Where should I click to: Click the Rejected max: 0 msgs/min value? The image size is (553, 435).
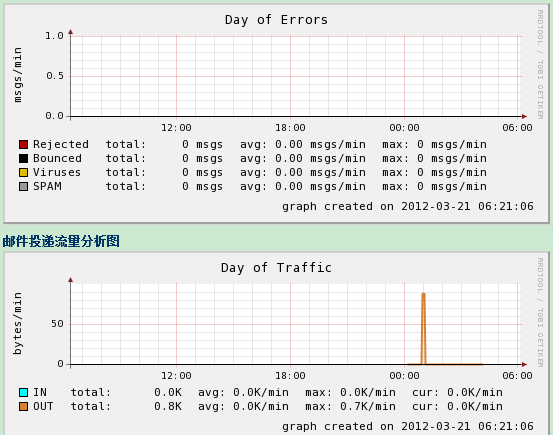[x=452, y=144]
